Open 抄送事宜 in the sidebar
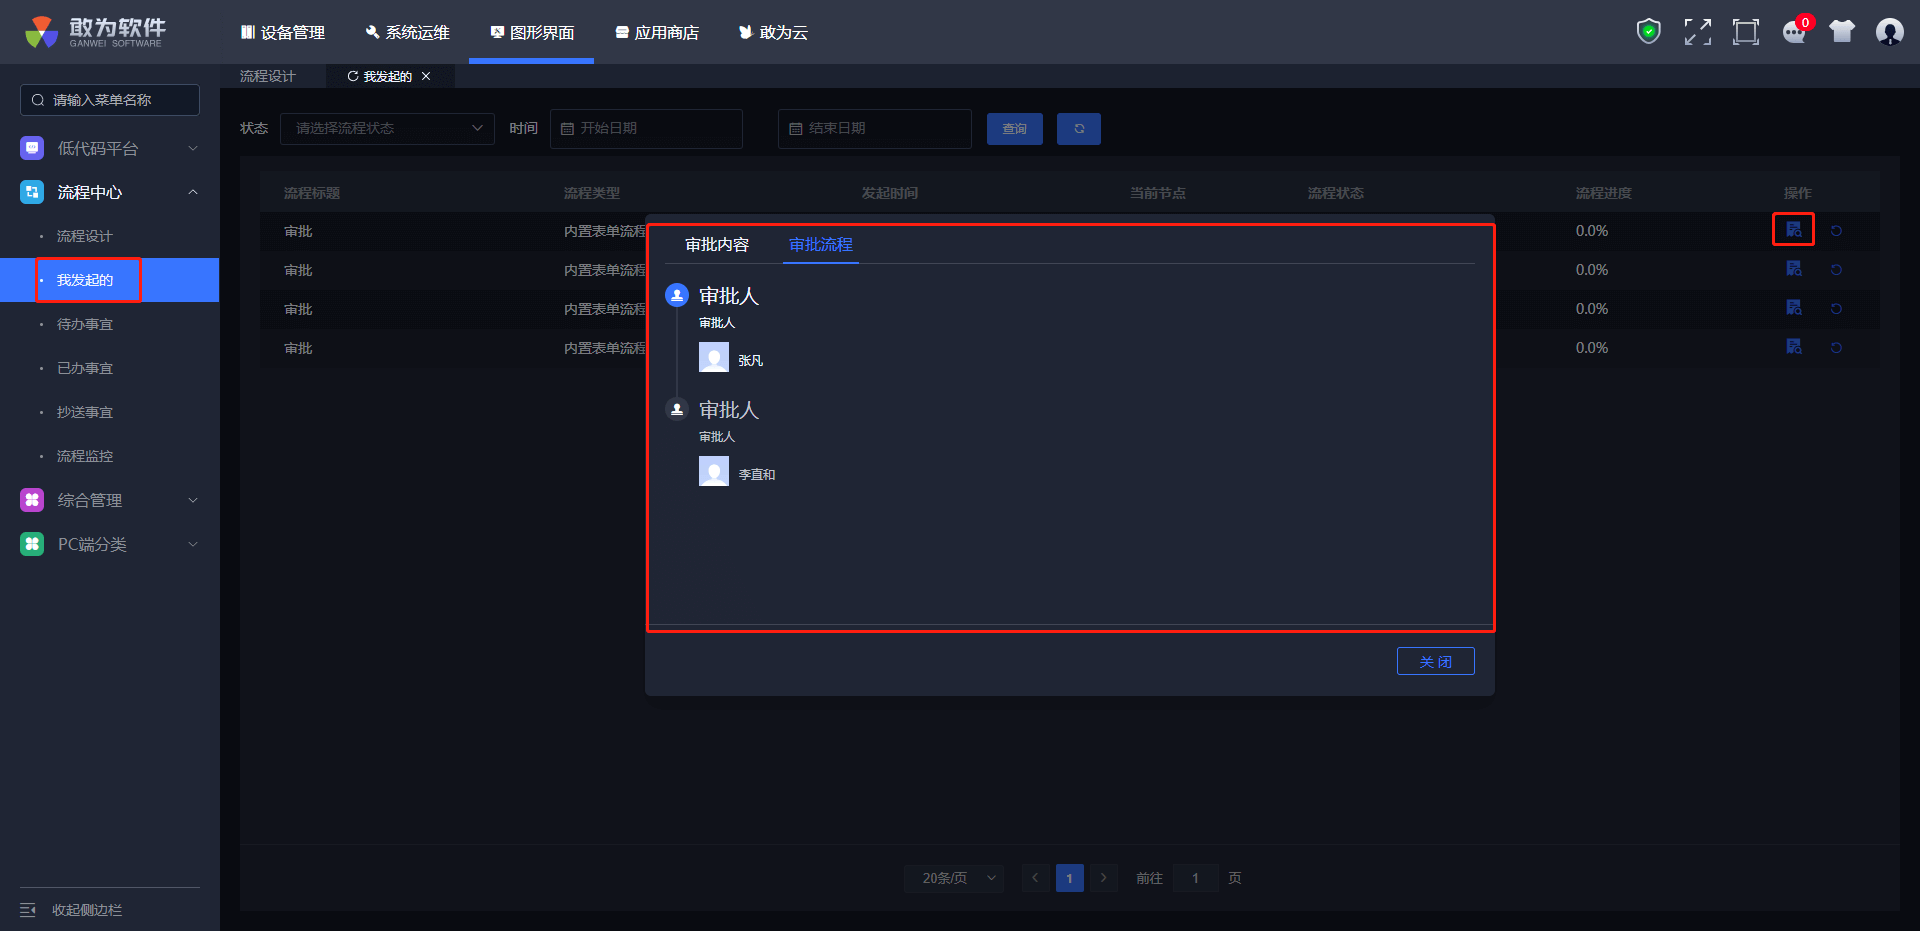 [x=85, y=412]
